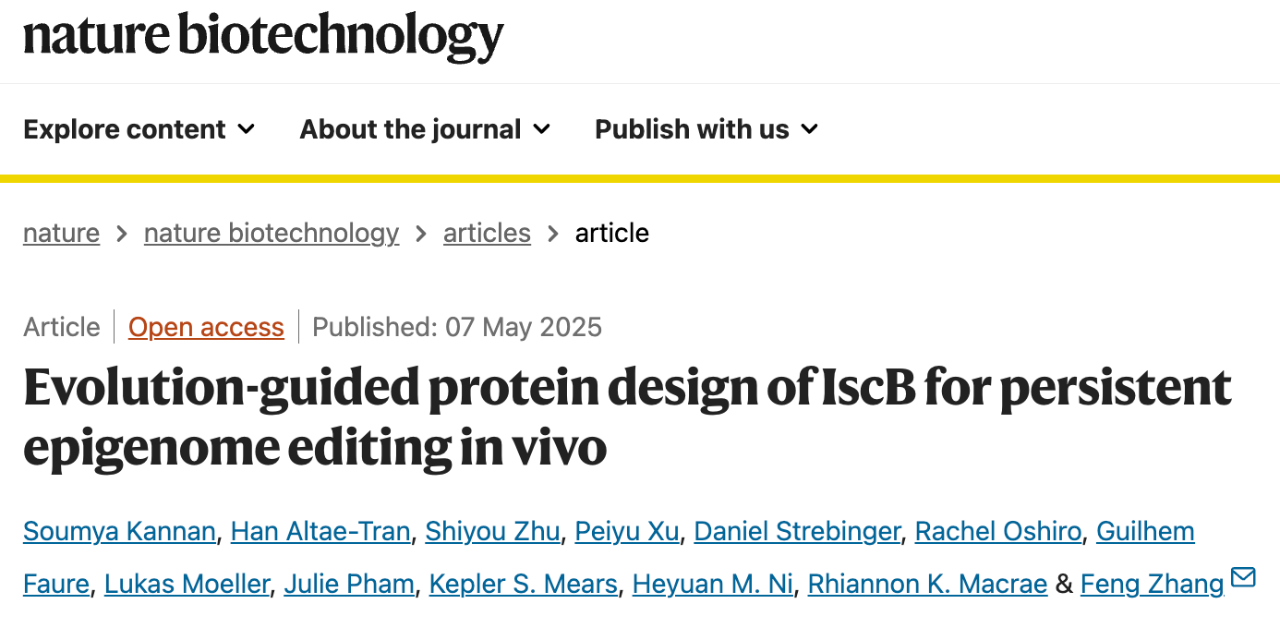Open the nature biotechnology breadcrumb link
The height and width of the screenshot is (626, 1280).
click(x=271, y=233)
